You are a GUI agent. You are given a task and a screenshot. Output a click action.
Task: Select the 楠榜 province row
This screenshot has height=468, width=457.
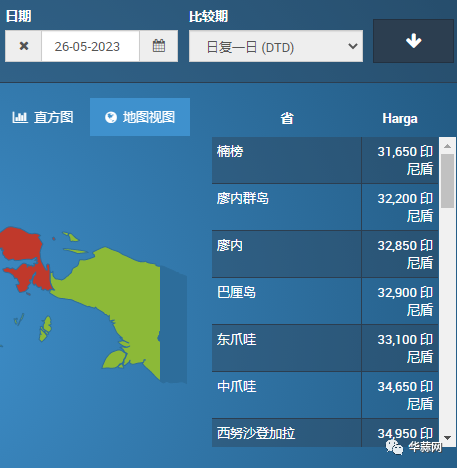325,160
